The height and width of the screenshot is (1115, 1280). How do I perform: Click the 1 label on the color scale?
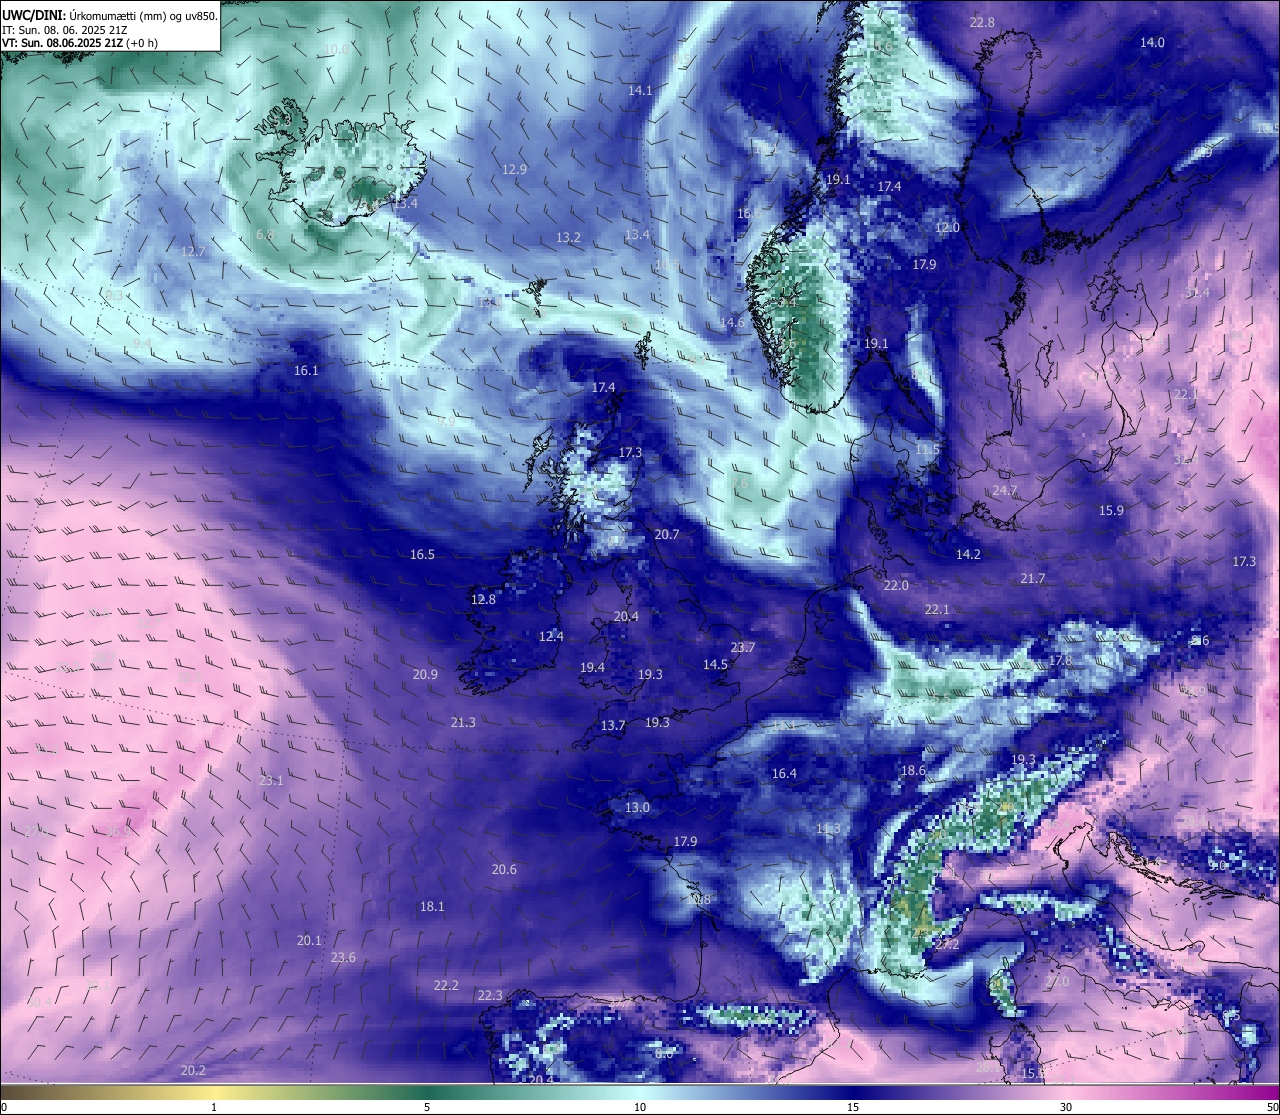pyautogui.click(x=214, y=1107)
